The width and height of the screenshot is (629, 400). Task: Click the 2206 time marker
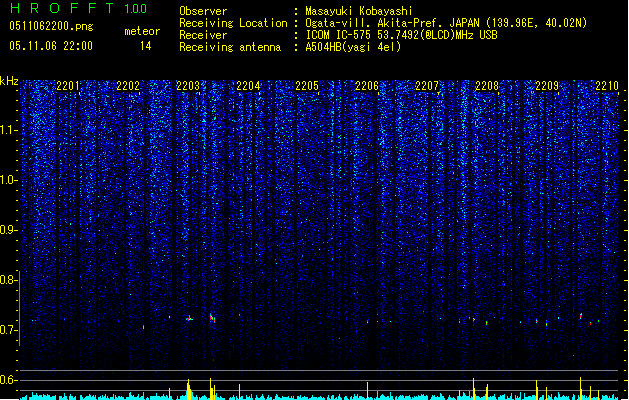click(x=367, y=86)
